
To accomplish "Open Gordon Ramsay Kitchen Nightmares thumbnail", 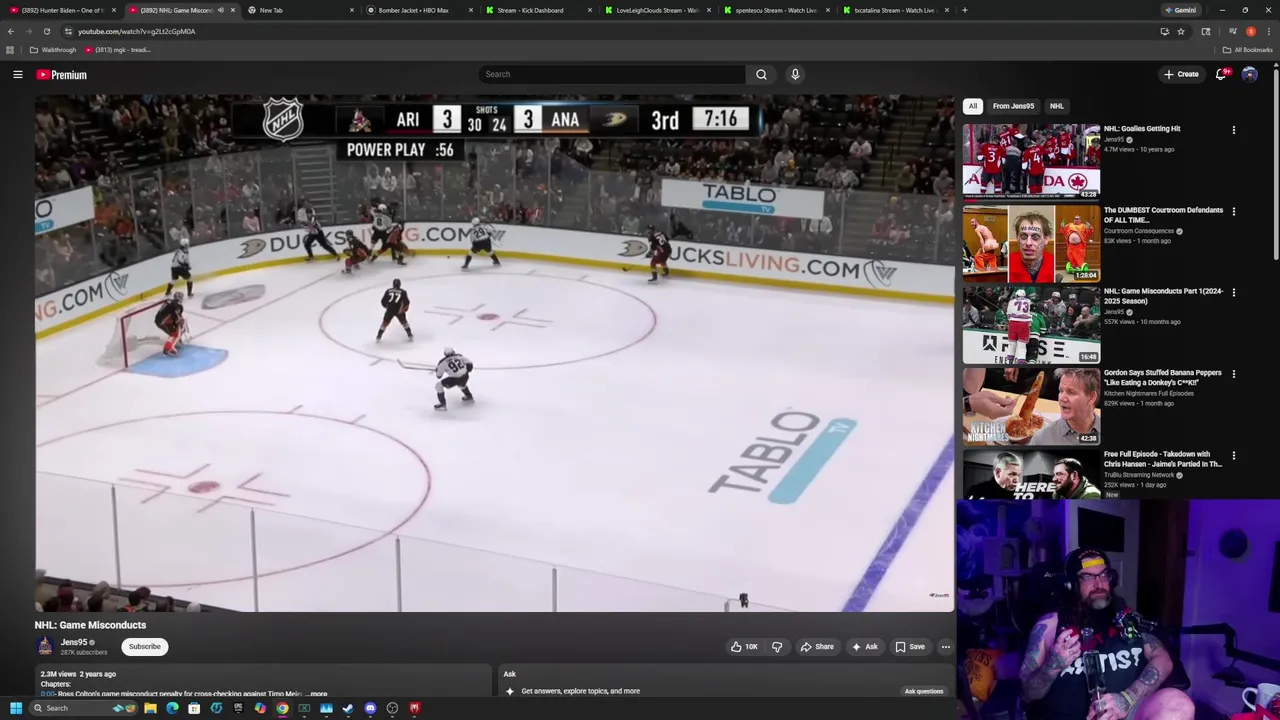I will point(1031,406).
